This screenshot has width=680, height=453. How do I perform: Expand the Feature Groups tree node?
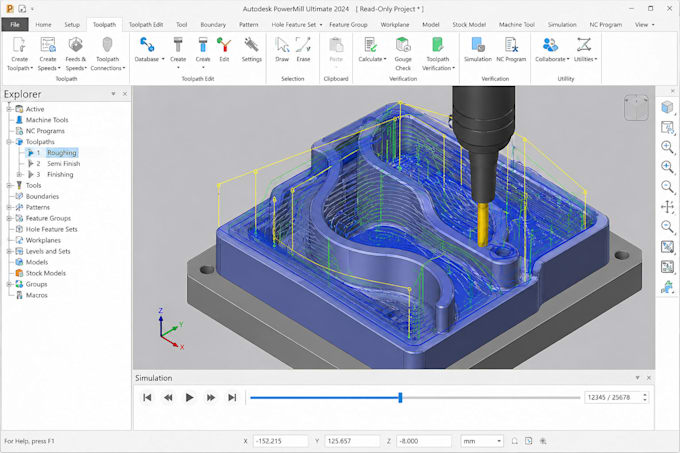click(9, 218)
